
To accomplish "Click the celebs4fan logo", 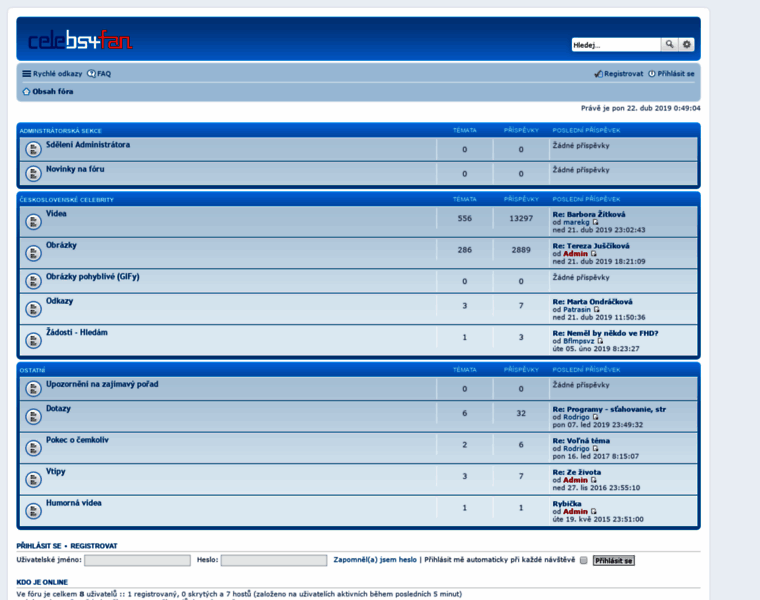I will click(80, 40).
